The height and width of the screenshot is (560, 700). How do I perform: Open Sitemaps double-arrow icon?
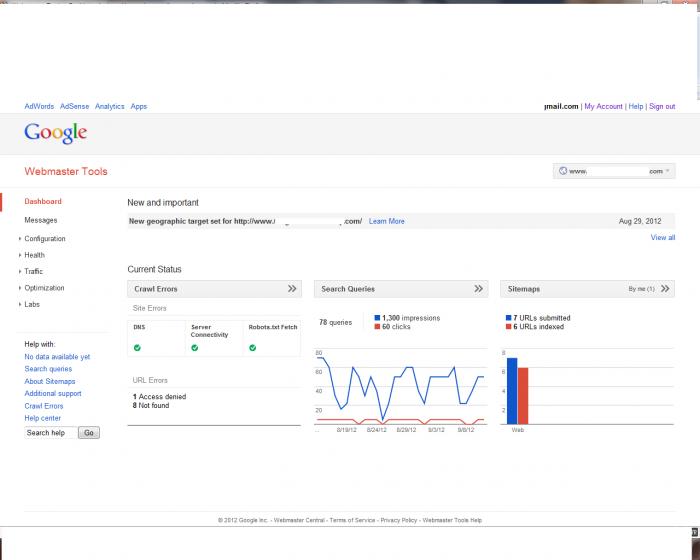[x=665, y=289]
